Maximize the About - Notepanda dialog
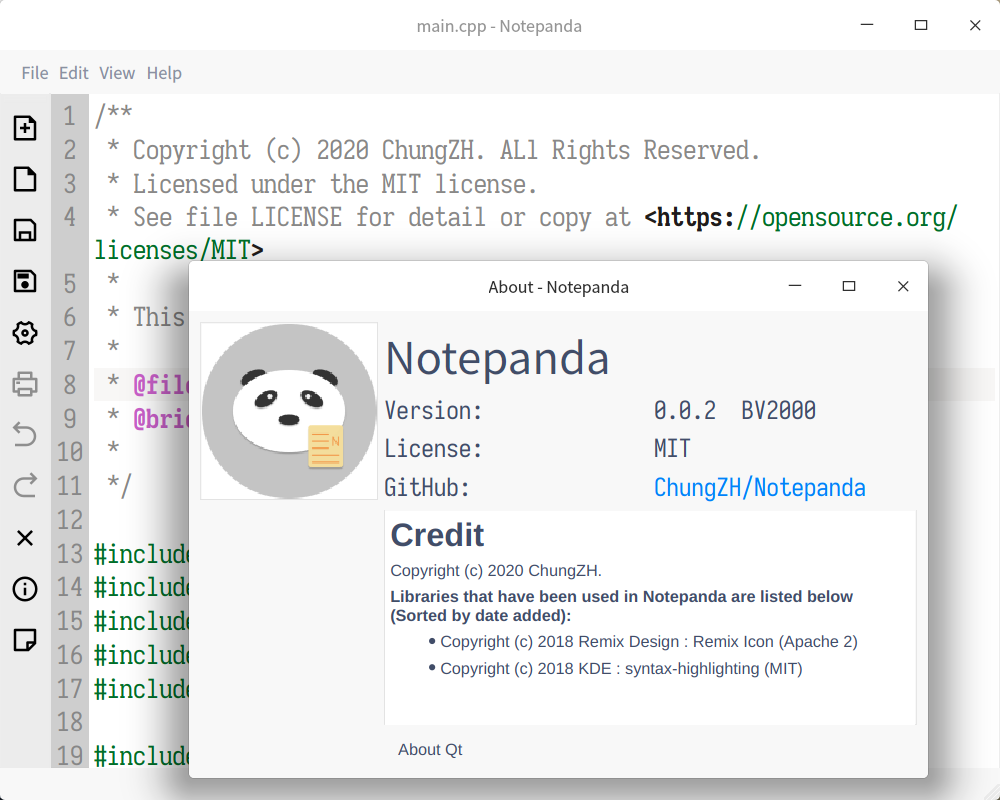Screen dimensions: 1000x800 (849, 287)
